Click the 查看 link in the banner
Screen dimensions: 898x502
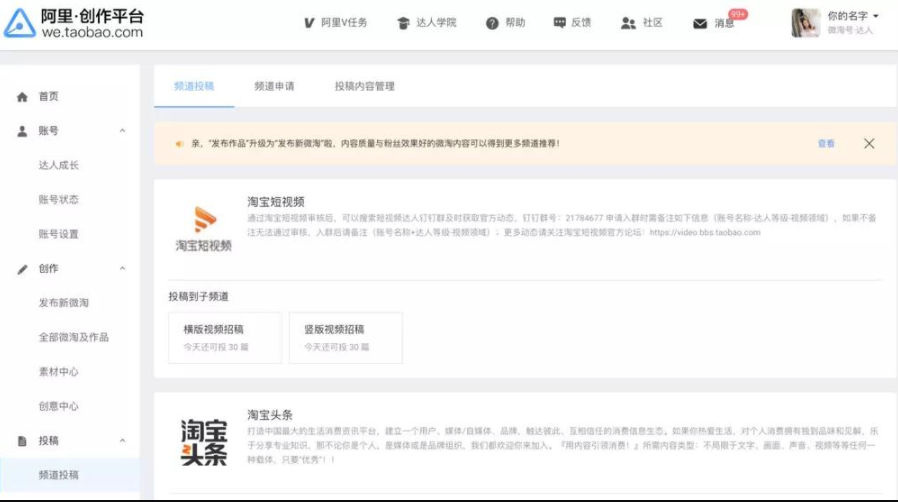coord(826,144)
